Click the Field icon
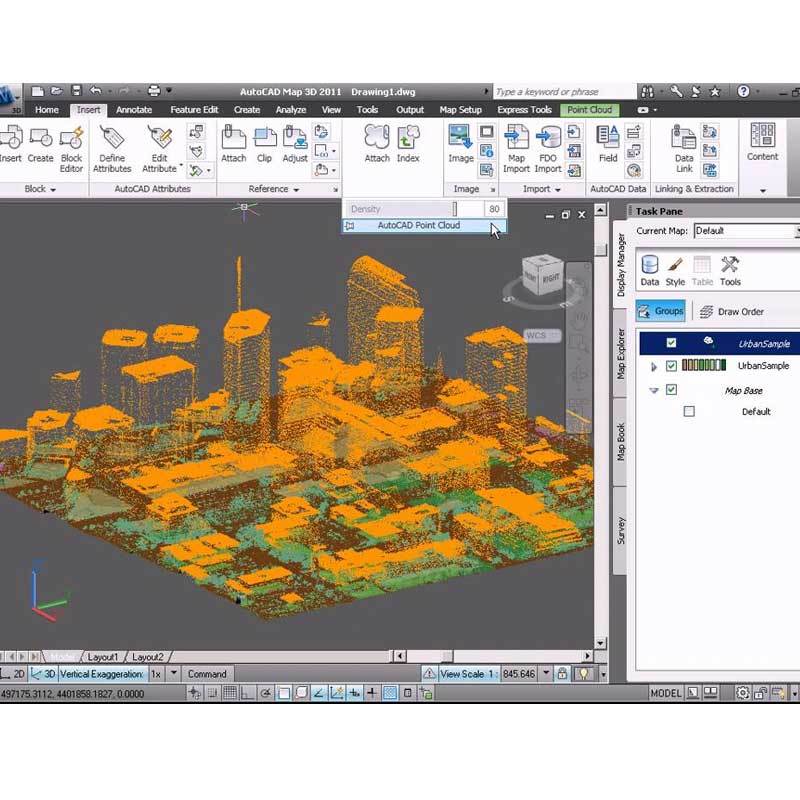Viewport: 800px width, 800px height. click(608, 137)
